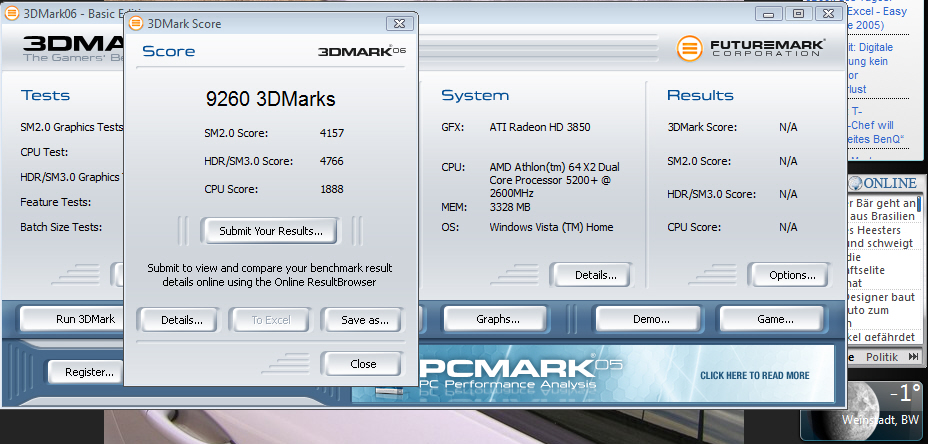
Task: Click the Tests section heading
Action: [46, 95]
